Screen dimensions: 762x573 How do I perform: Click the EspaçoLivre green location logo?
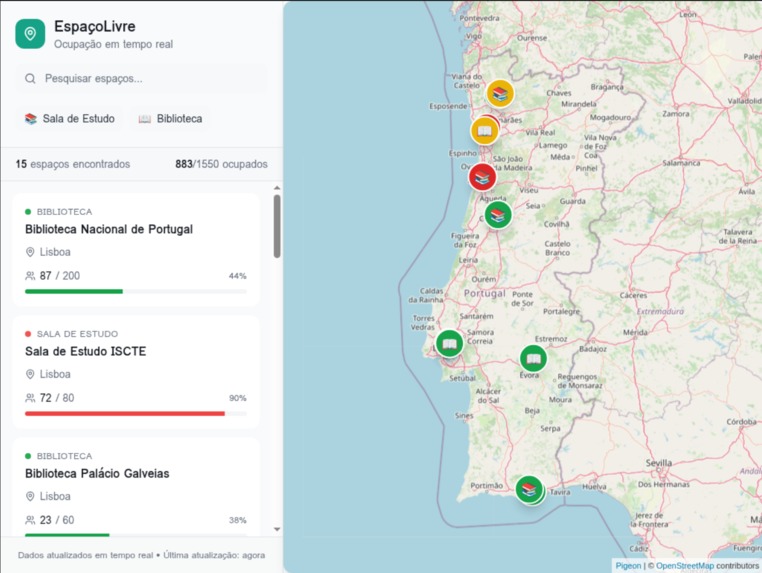pyautogui.click(x=30, y=34)
